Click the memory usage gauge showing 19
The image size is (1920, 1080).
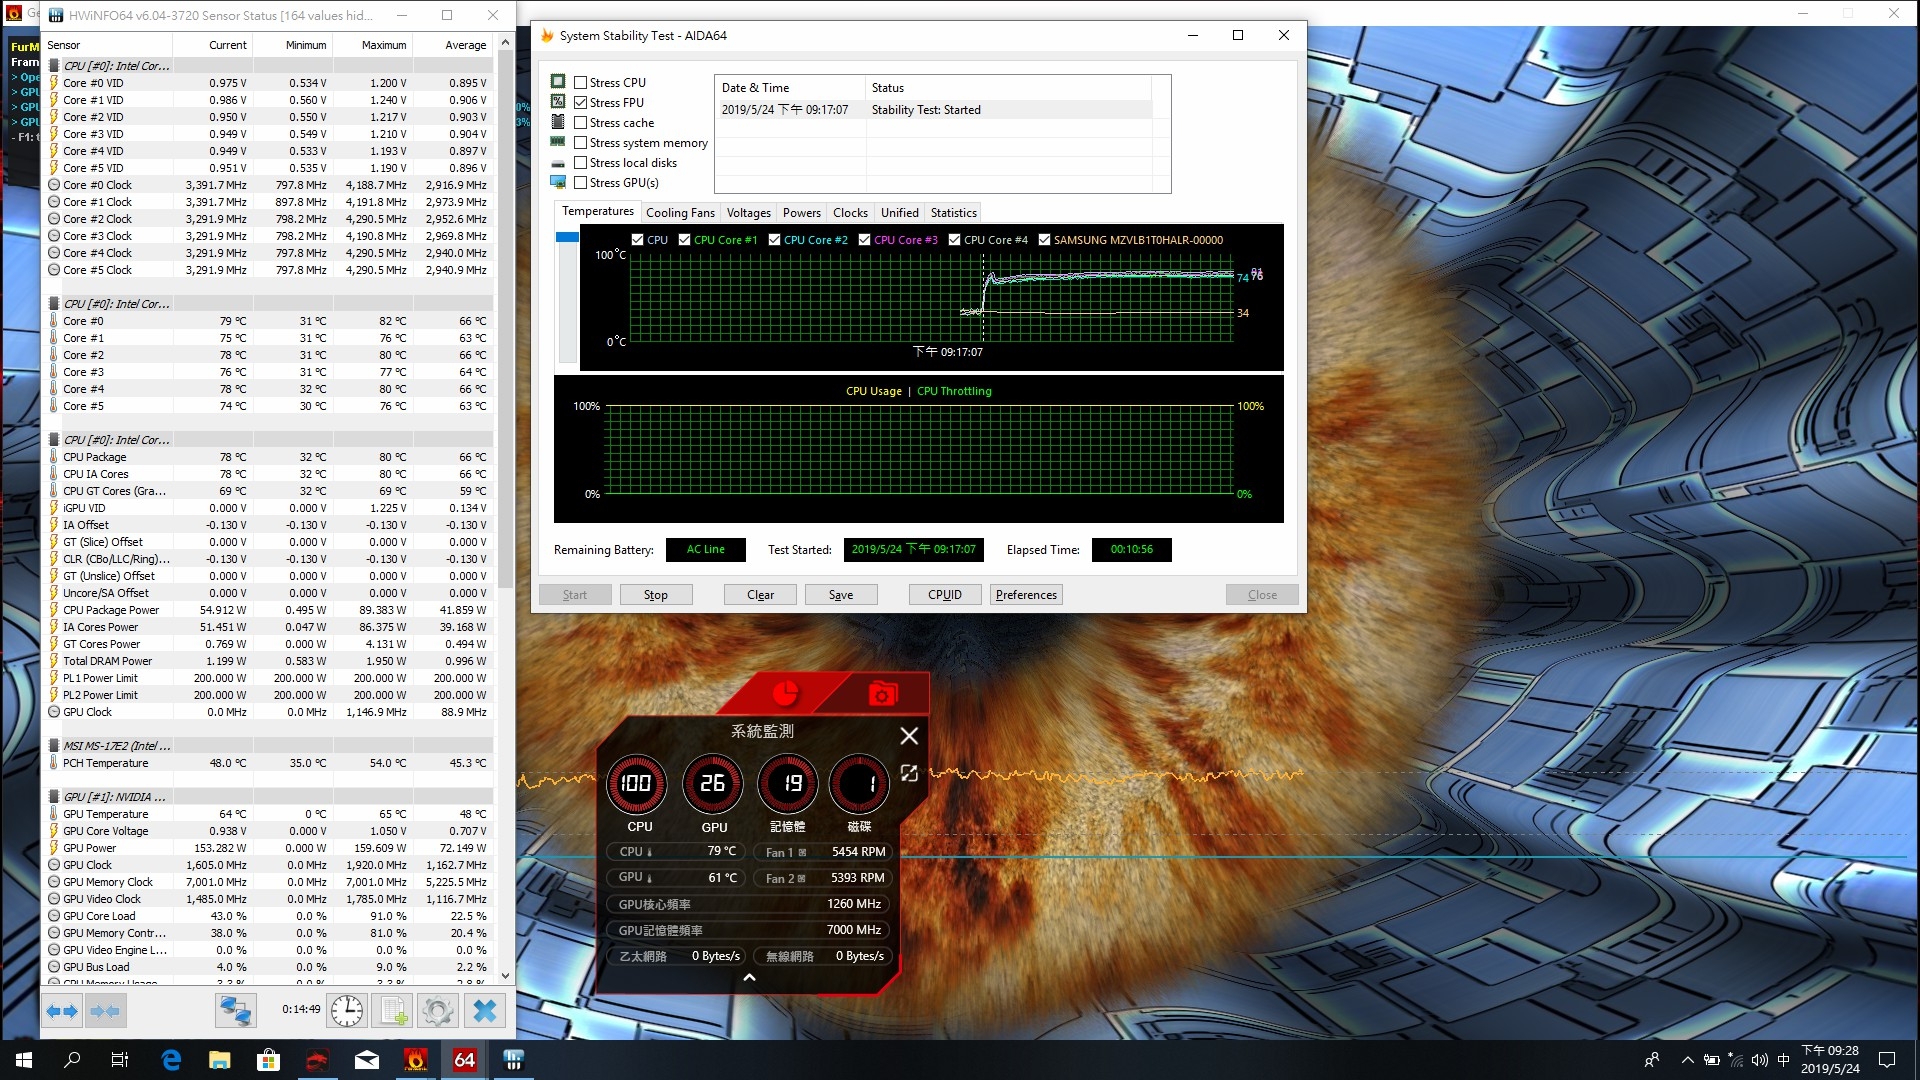(788, 784)
